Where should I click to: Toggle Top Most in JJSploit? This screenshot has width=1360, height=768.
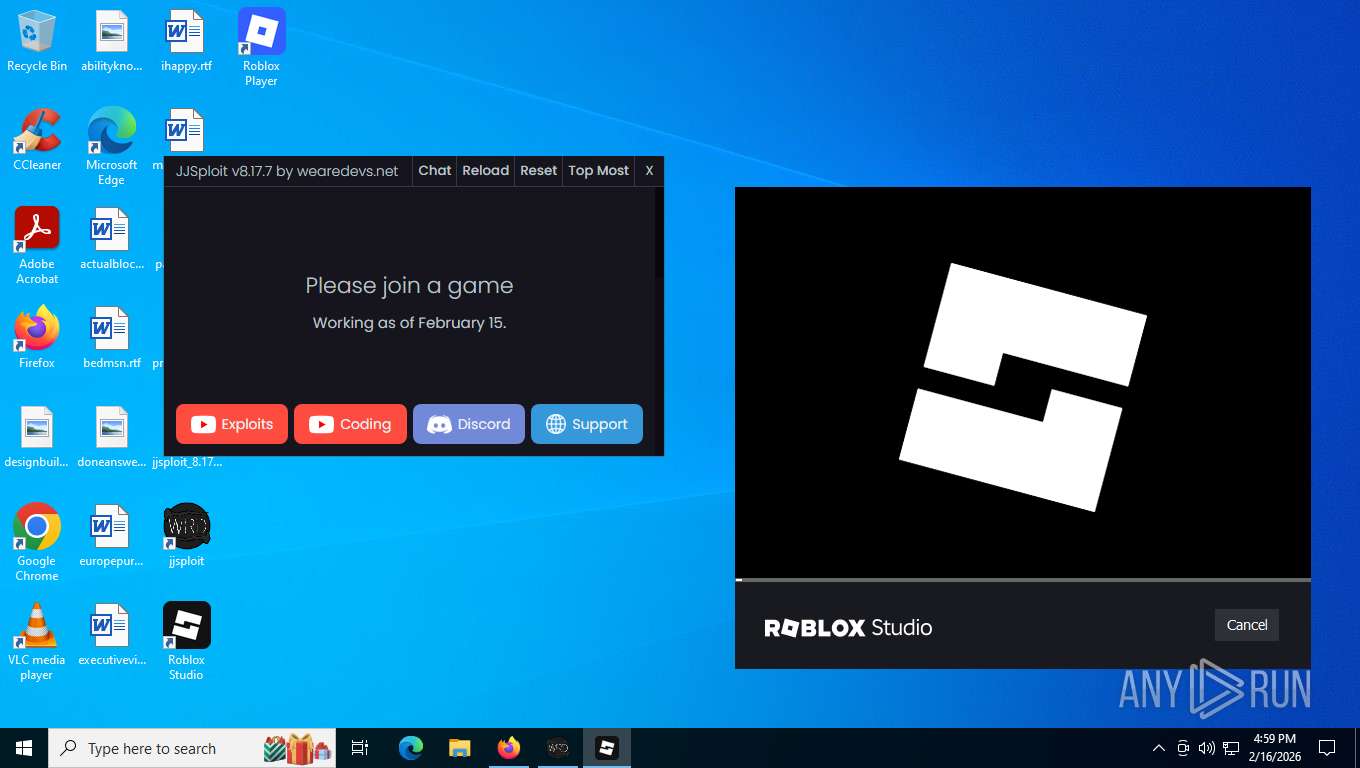(x=598, y=170)
